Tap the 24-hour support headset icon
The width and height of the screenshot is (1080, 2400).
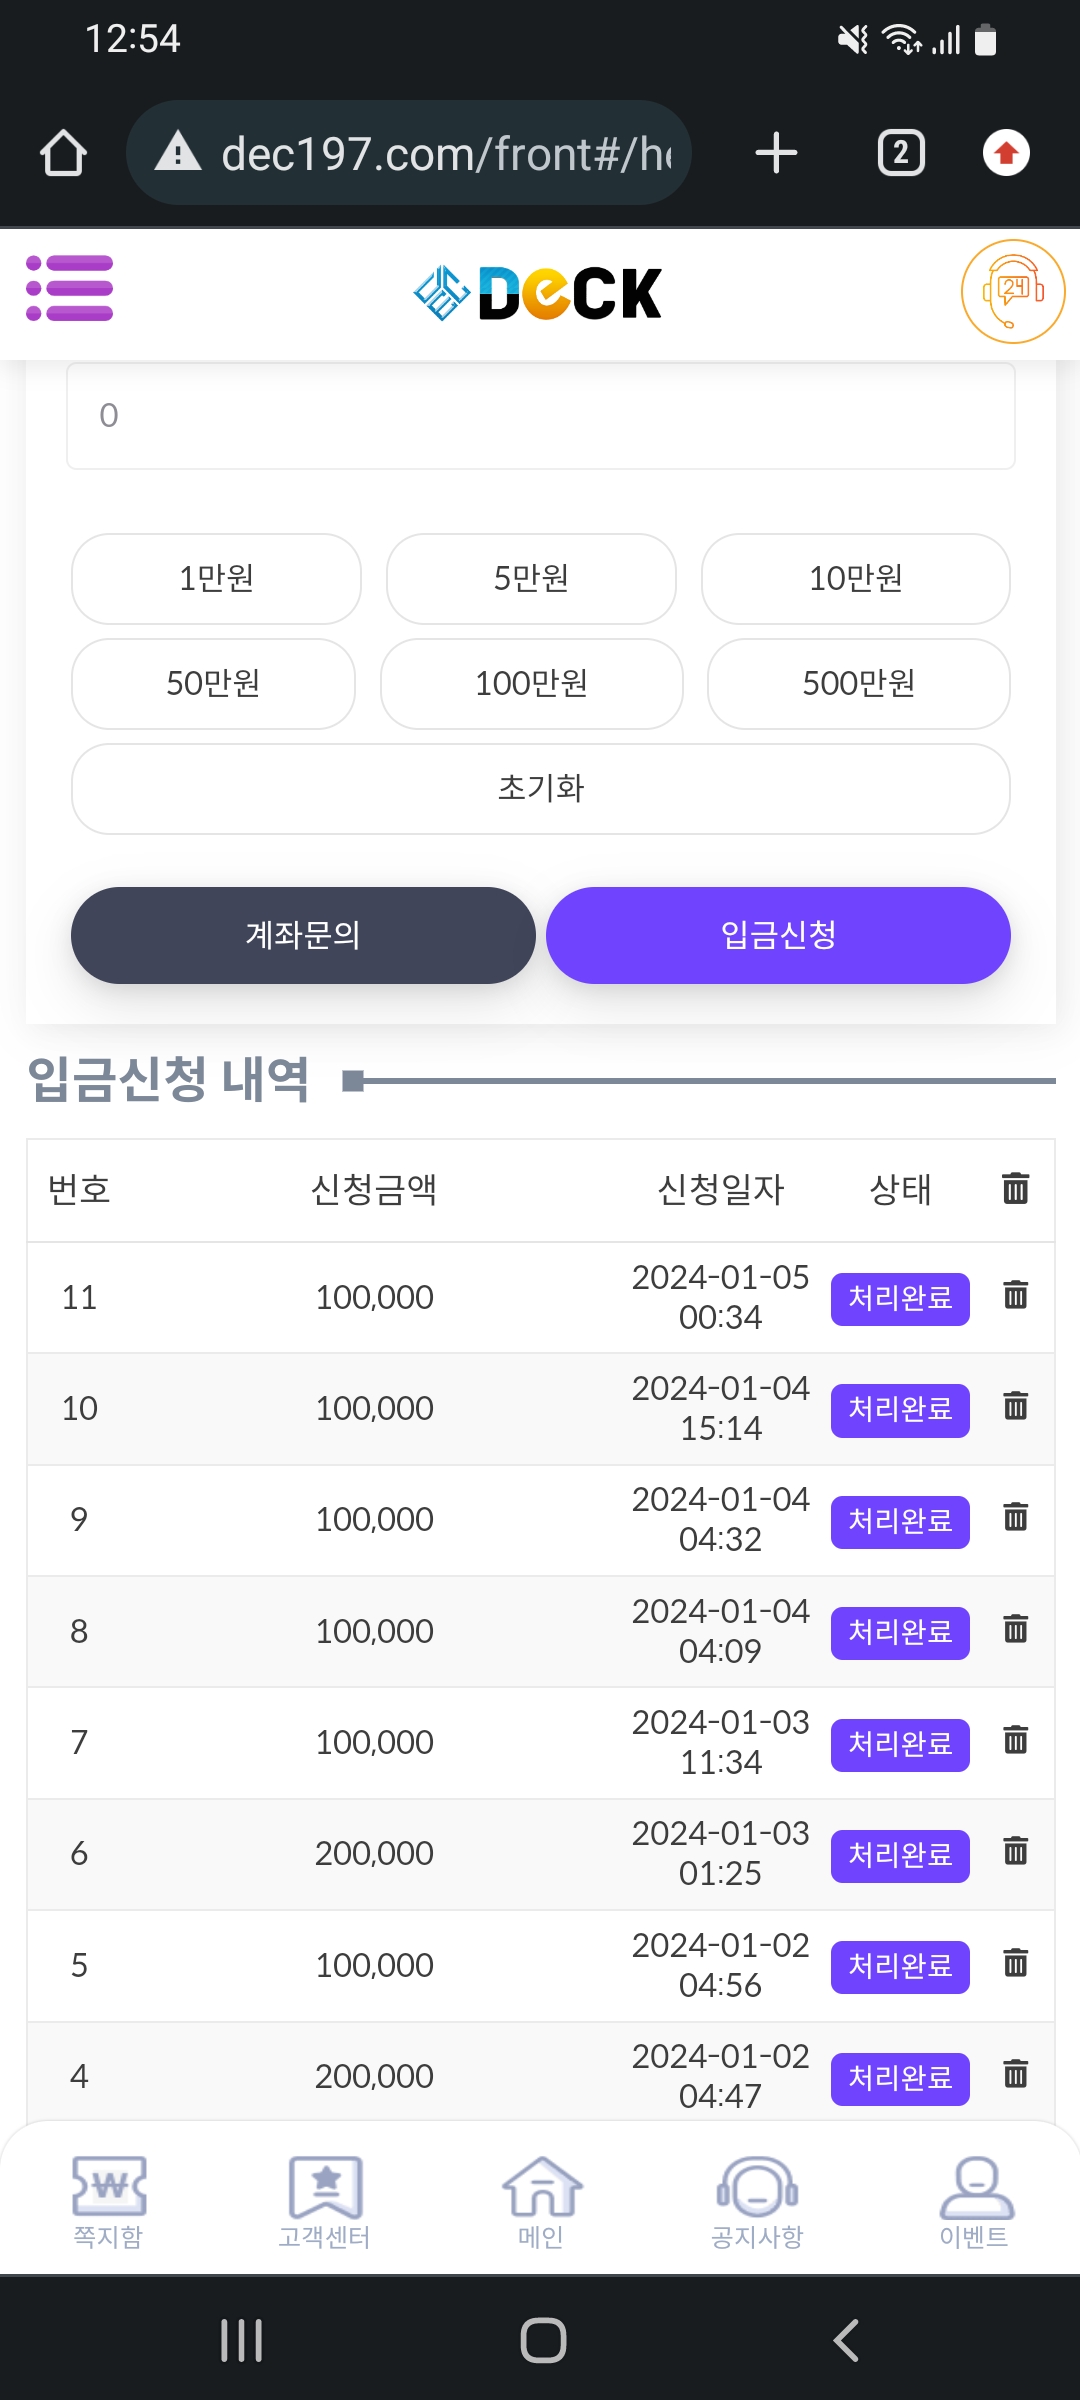click(x=1012, y=292)
